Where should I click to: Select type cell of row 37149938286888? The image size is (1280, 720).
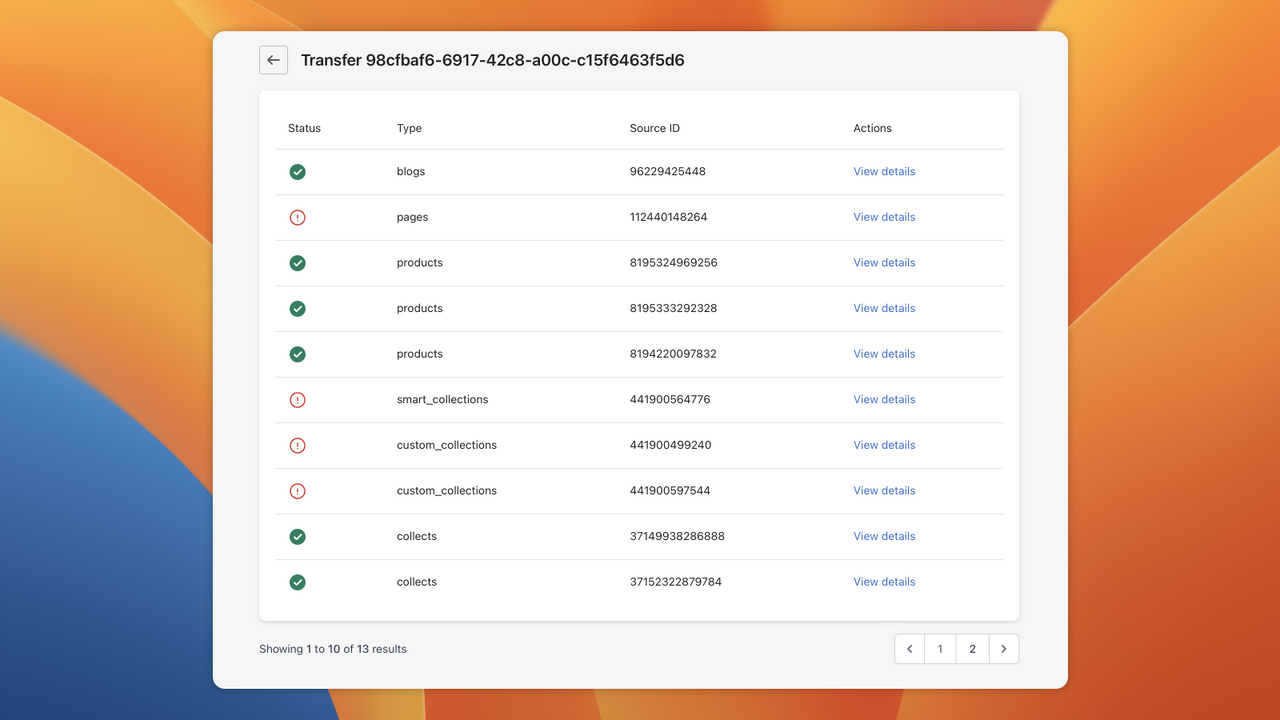tap(417, 536)
